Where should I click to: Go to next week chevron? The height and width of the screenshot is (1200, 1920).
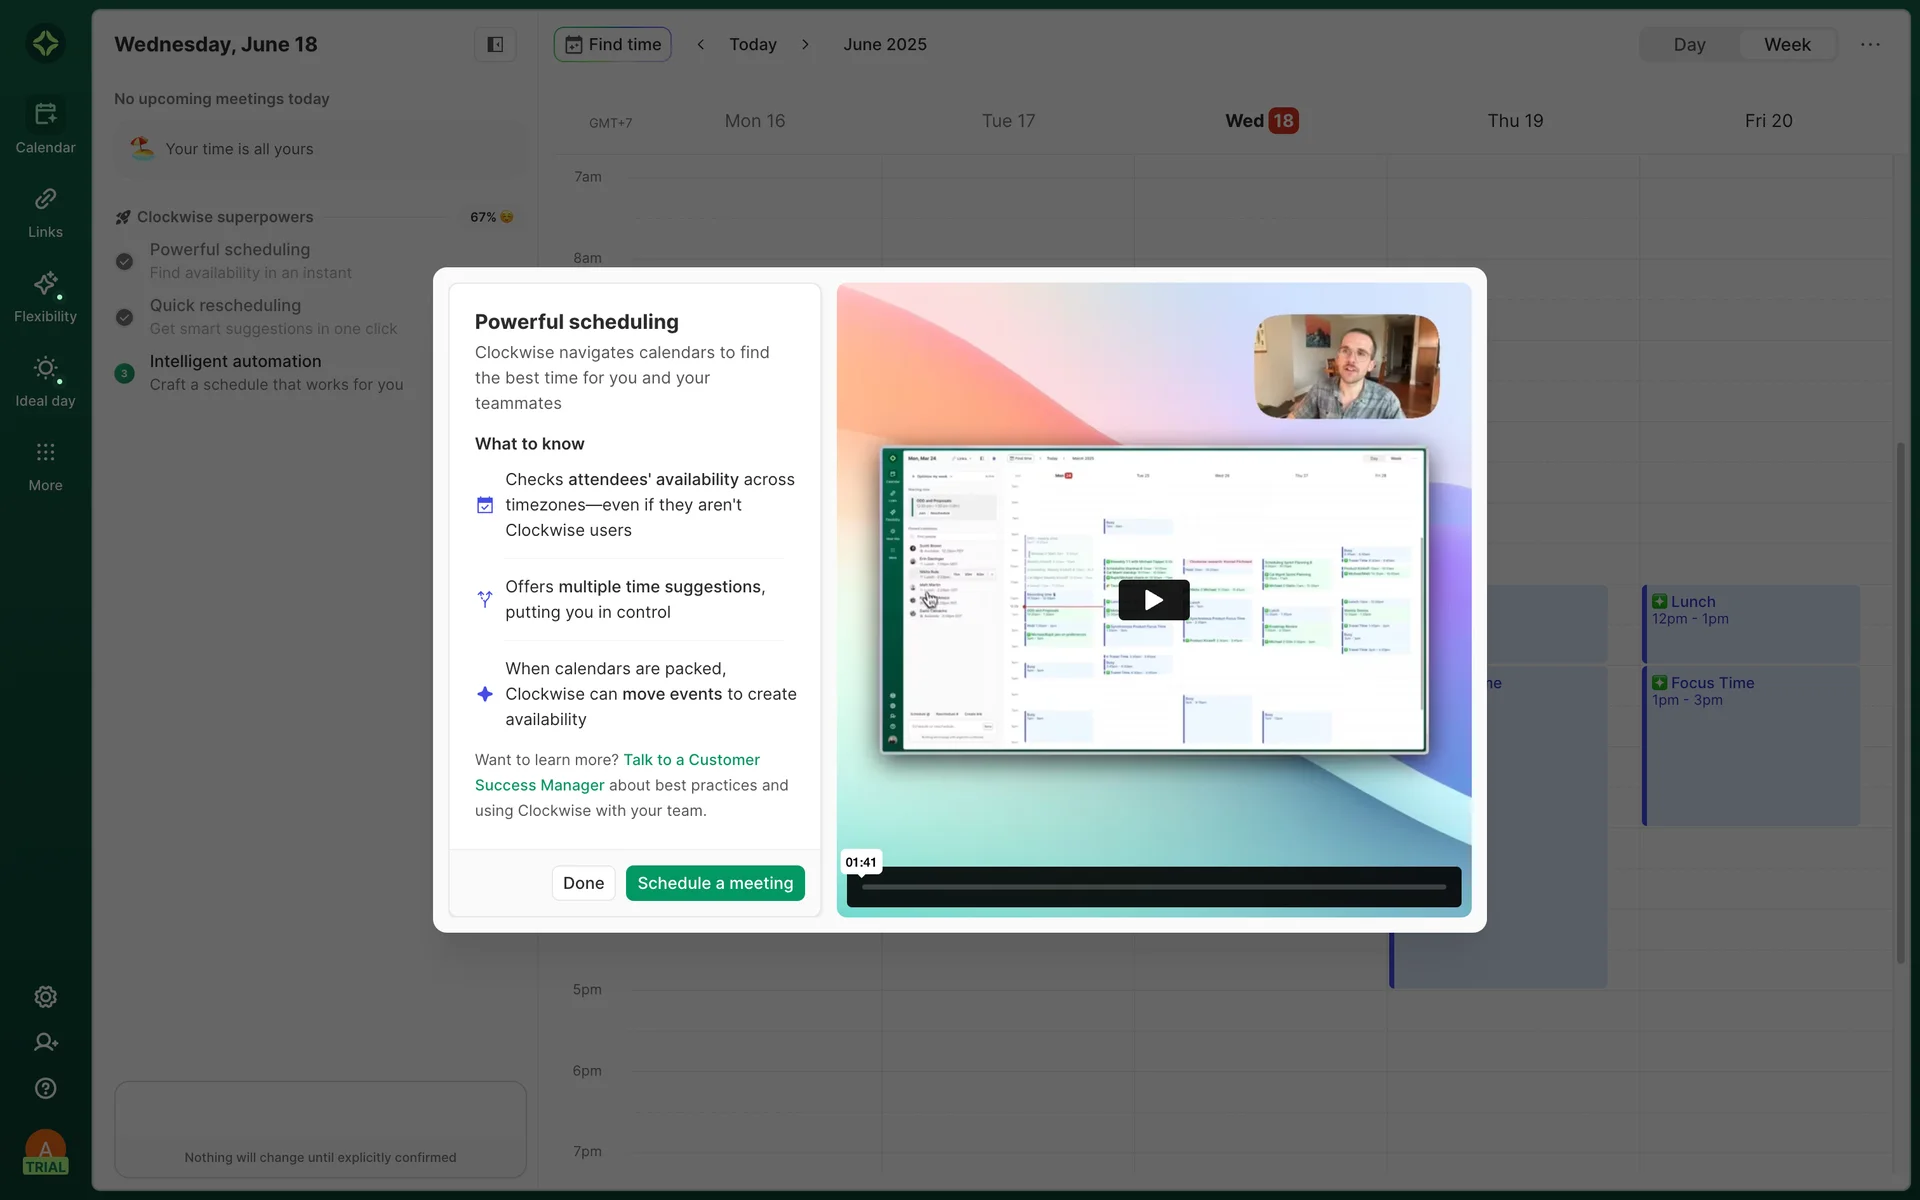pyautogui.click(x=805, y=44)
